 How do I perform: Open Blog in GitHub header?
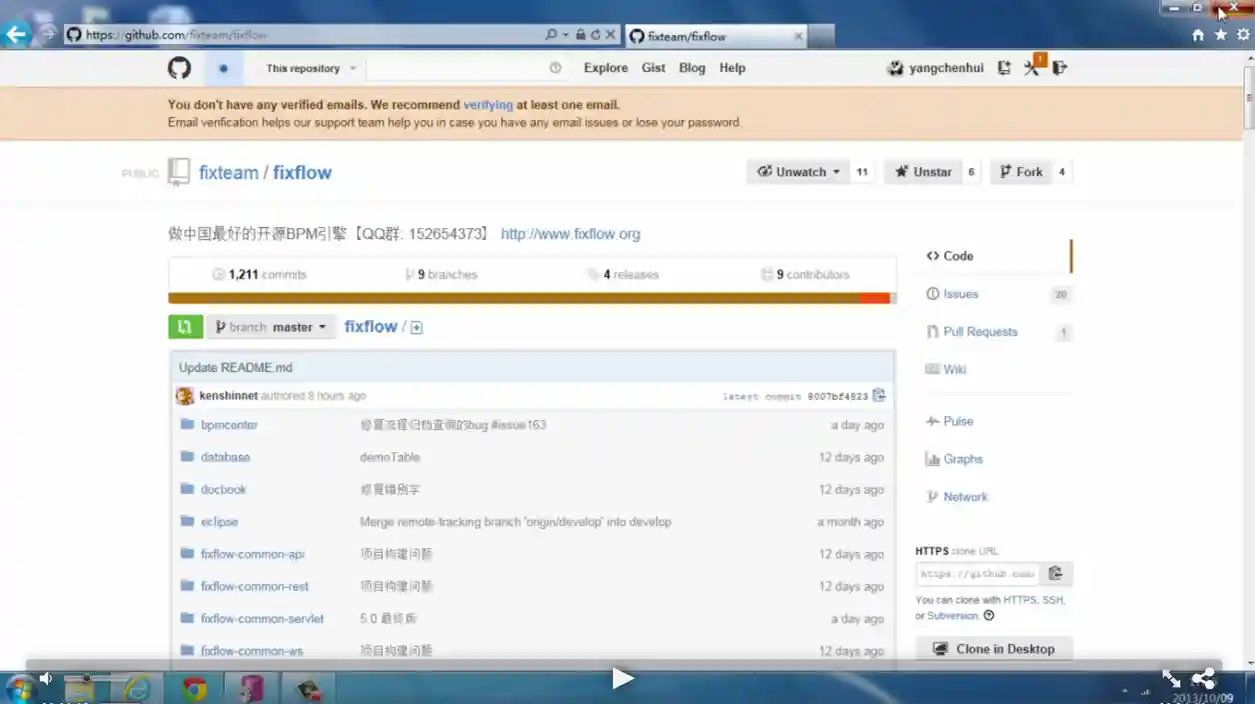pyautogui.click(x=692, y=68)
